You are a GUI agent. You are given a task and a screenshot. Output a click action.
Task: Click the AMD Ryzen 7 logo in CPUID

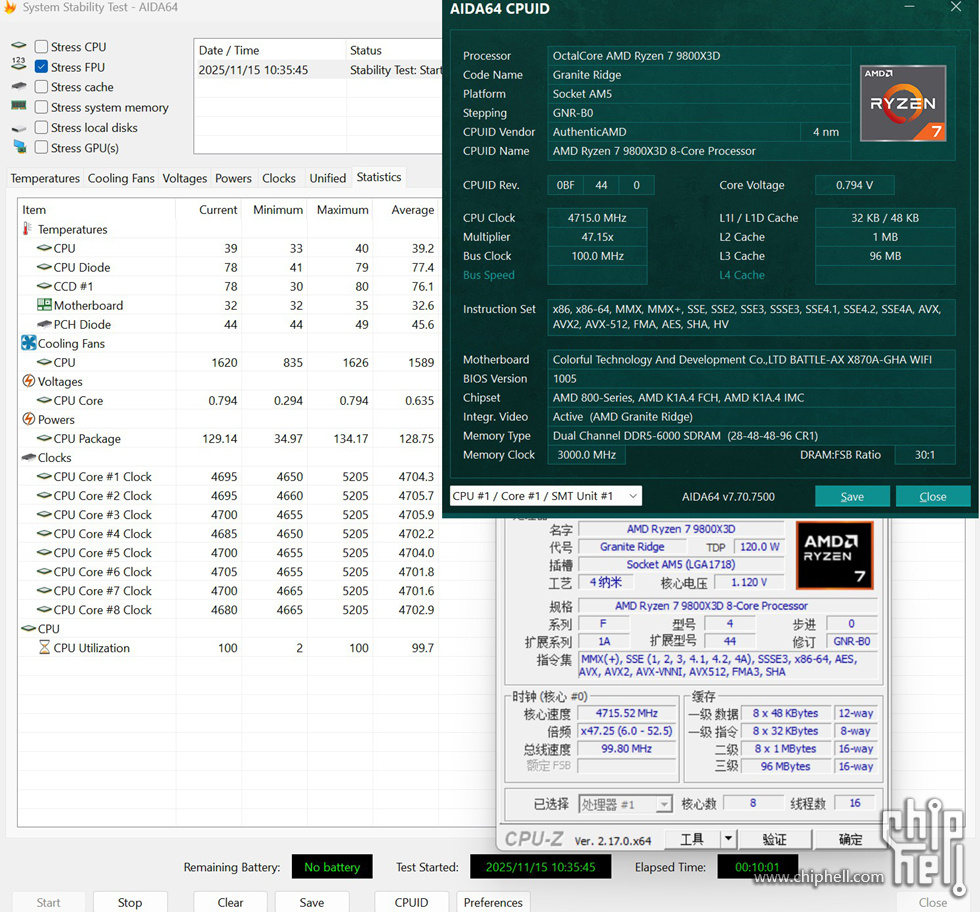pos(903,103)
